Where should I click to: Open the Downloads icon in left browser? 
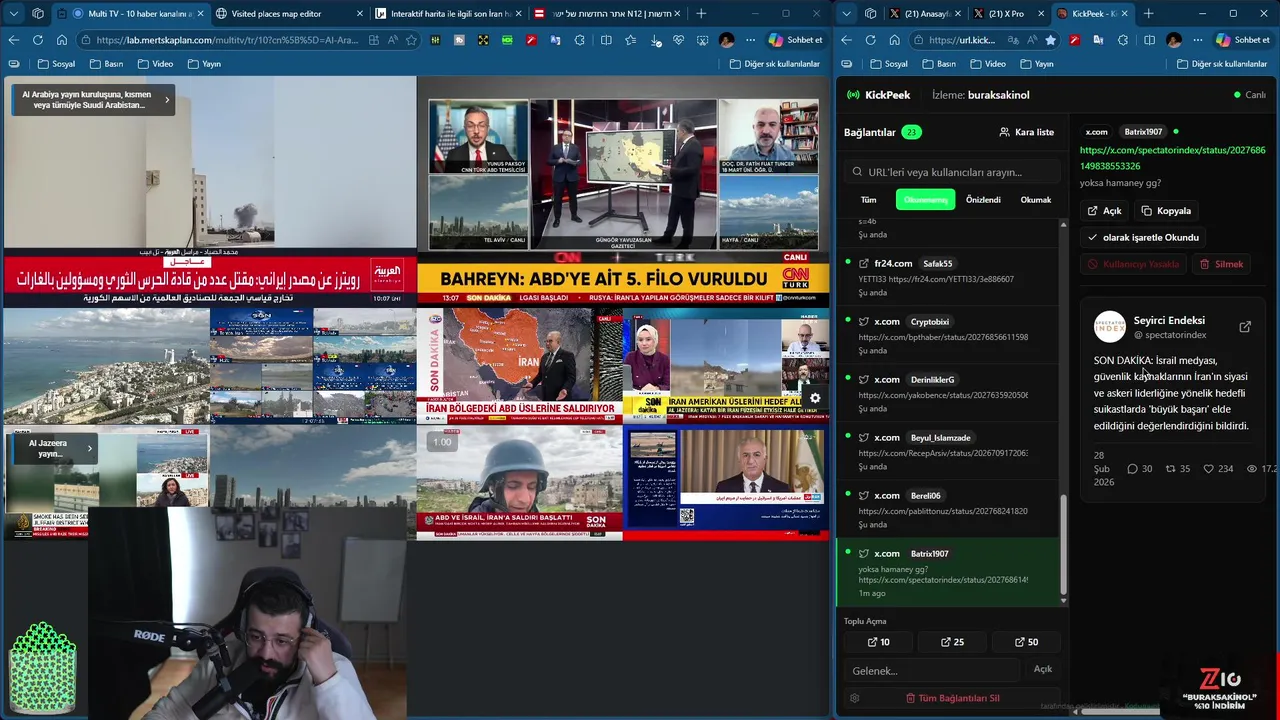point(656,40)
